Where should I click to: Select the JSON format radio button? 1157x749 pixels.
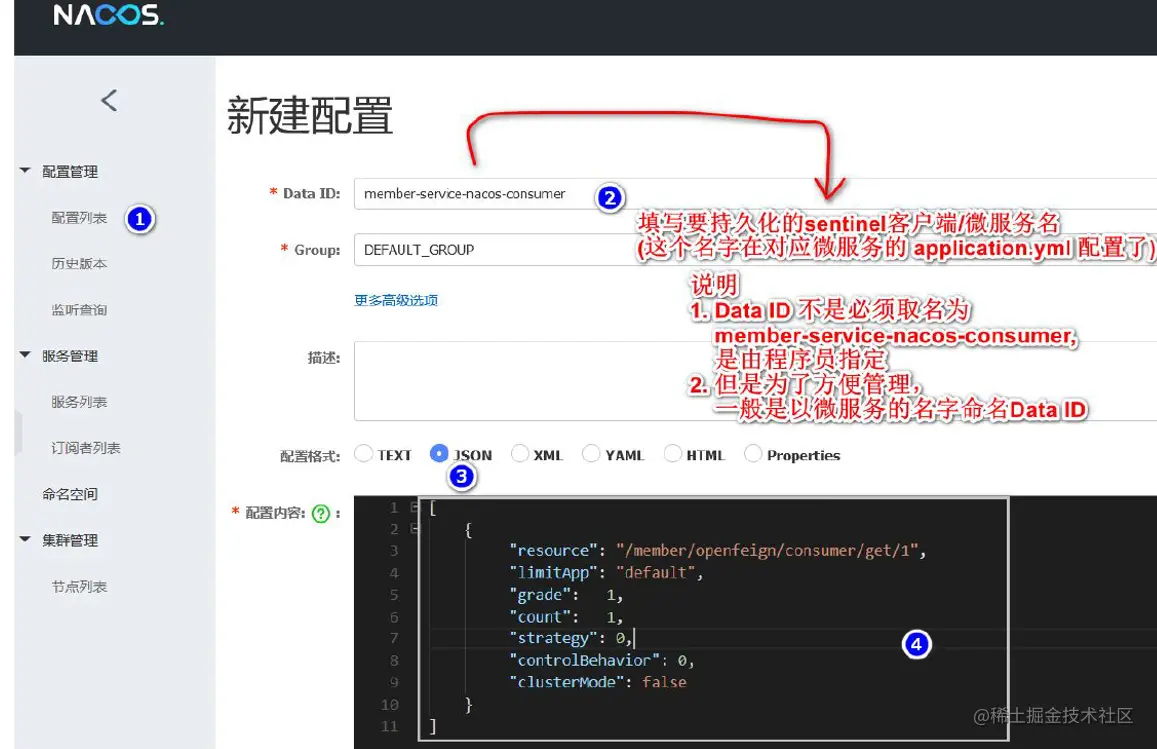click(439, 453)
